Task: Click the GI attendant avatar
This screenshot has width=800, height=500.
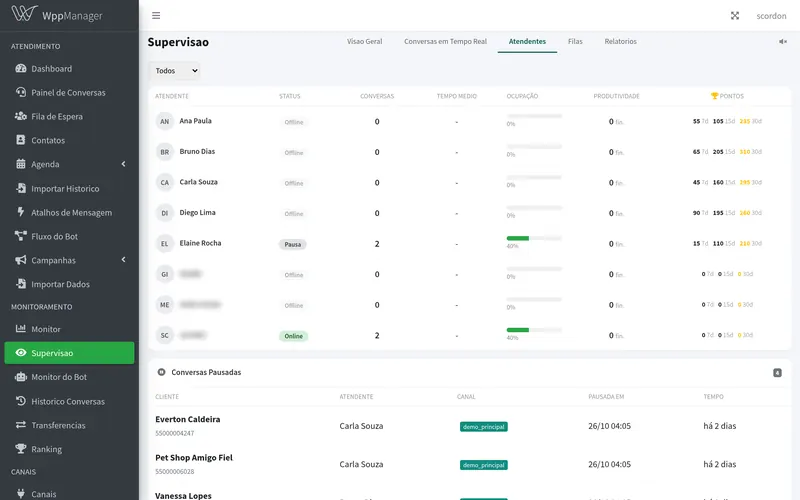Action: [x=165, y=274]
